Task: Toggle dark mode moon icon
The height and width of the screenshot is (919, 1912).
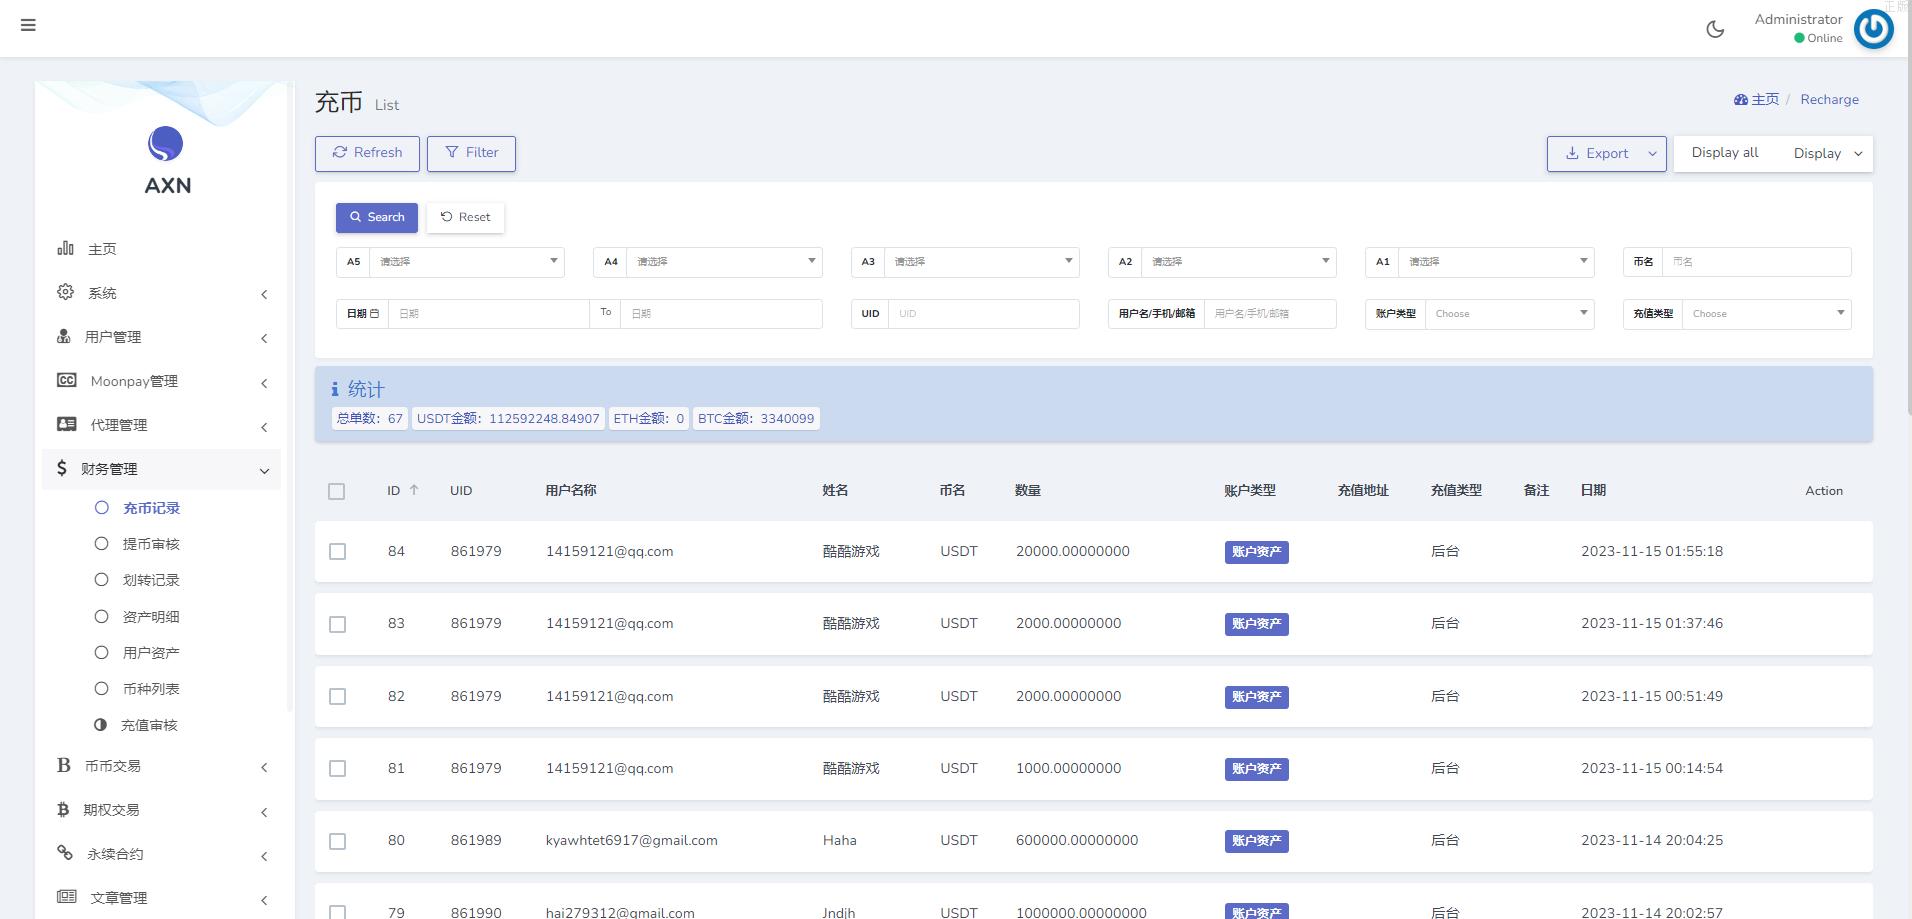Action: (1715, 29)
